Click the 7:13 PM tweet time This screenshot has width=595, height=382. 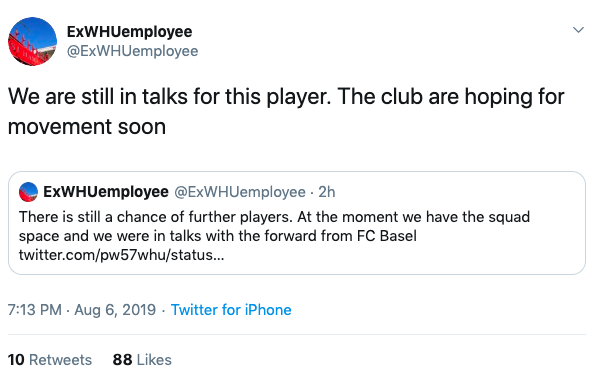[35, 310]
